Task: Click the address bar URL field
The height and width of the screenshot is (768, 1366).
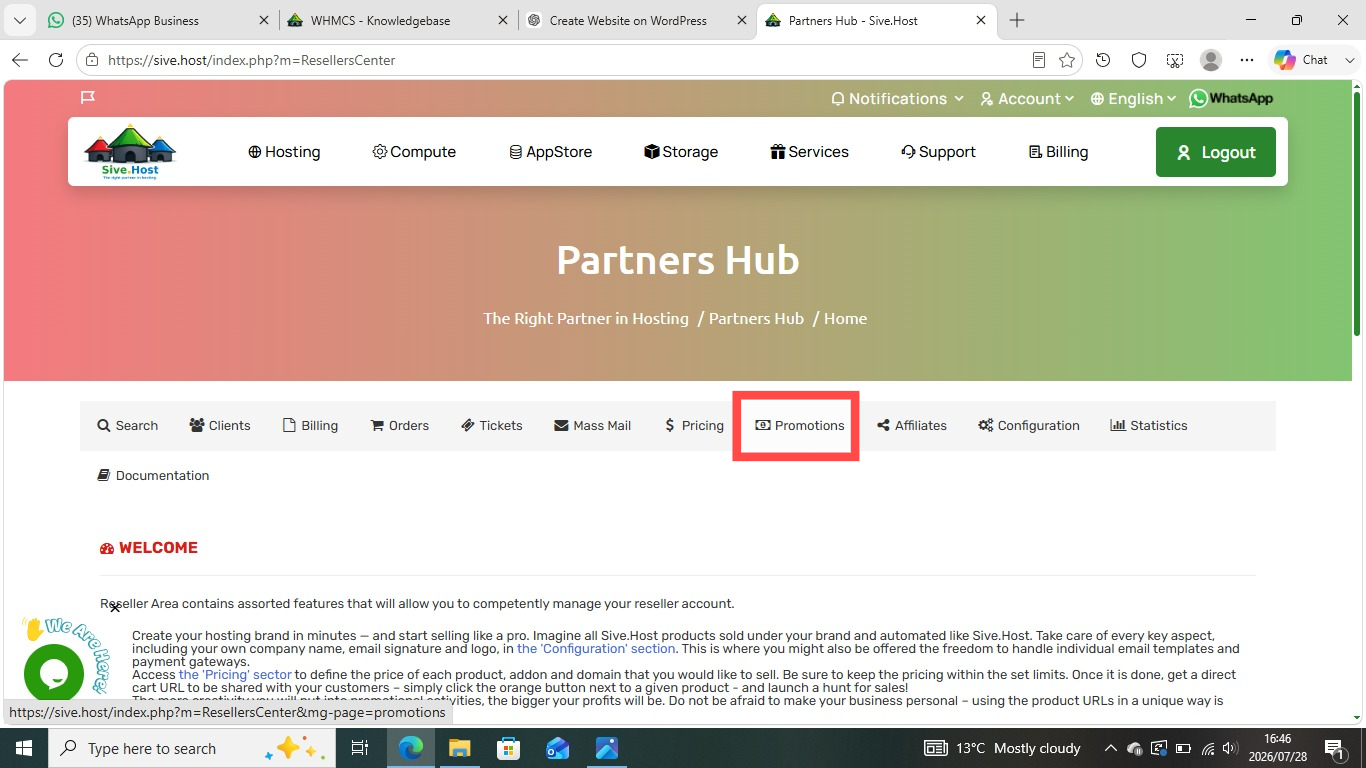Action: 560,60
